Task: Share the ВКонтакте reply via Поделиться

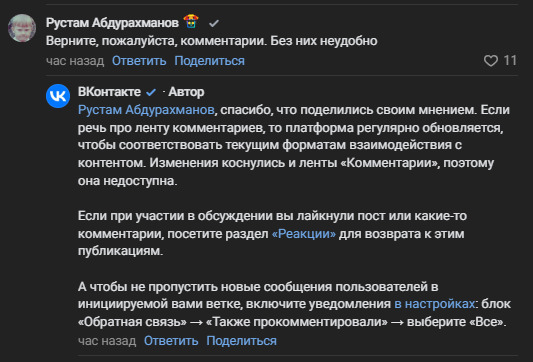Action: click(x=241, y=341)
